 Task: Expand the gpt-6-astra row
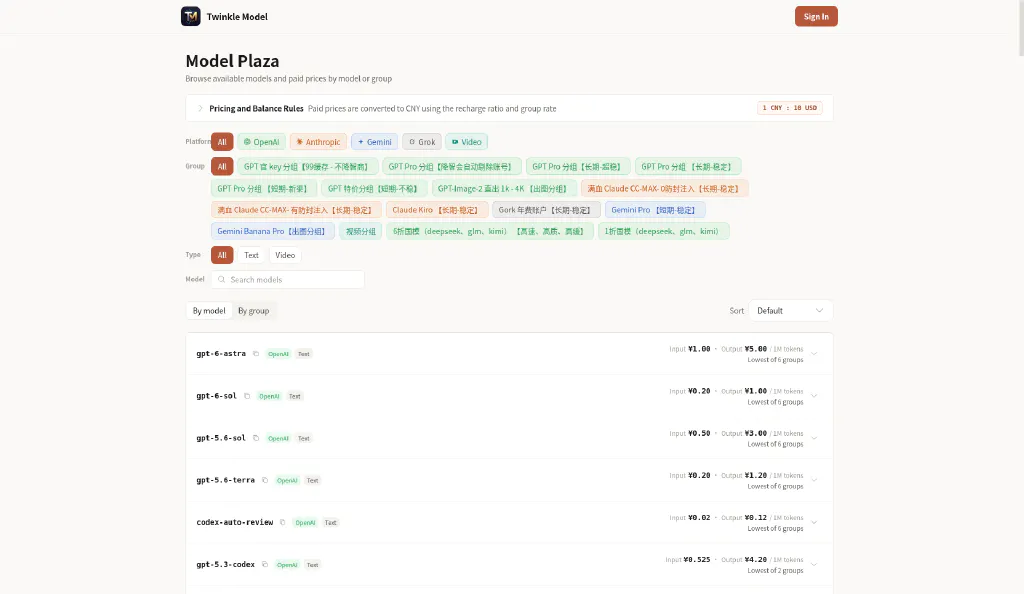point(814,354)
